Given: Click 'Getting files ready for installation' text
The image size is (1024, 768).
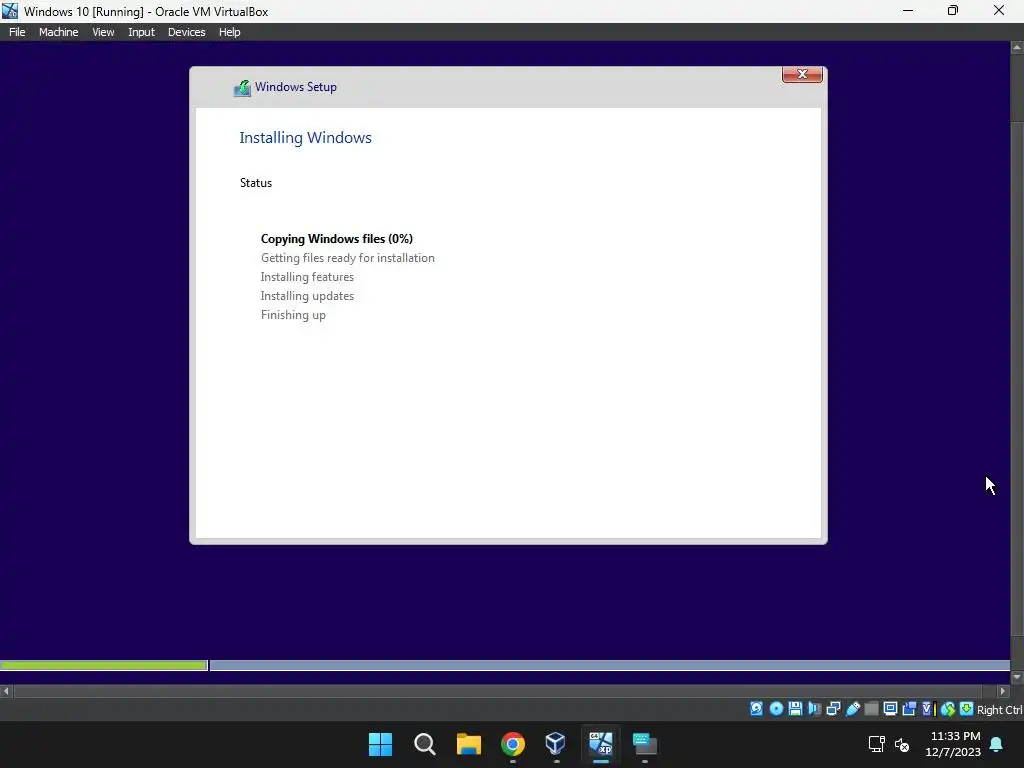Looking at the screenshot, I should coord(347,258).
